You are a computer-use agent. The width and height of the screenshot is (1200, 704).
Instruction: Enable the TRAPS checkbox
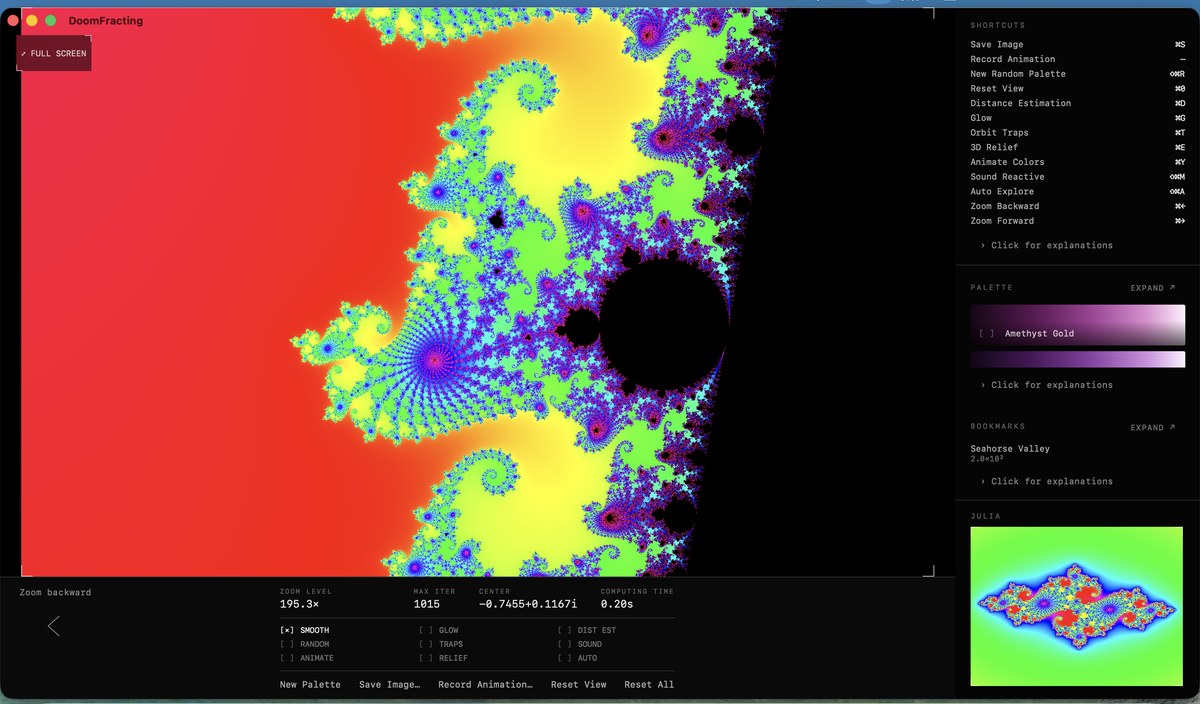(x=426, y=644)
